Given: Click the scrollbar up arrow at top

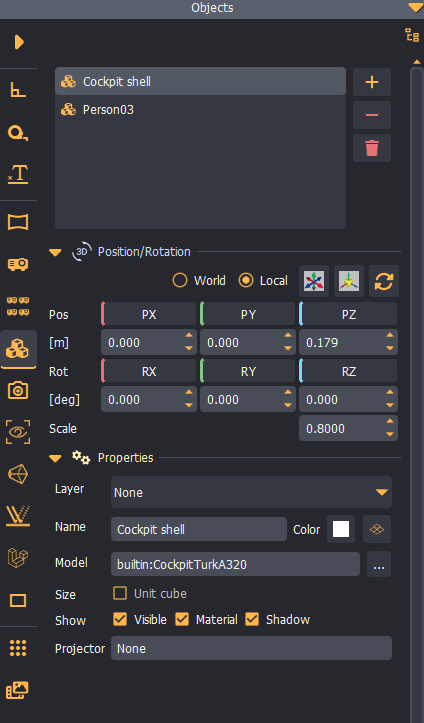Looking at the screenshot, I should coord(417,61).
